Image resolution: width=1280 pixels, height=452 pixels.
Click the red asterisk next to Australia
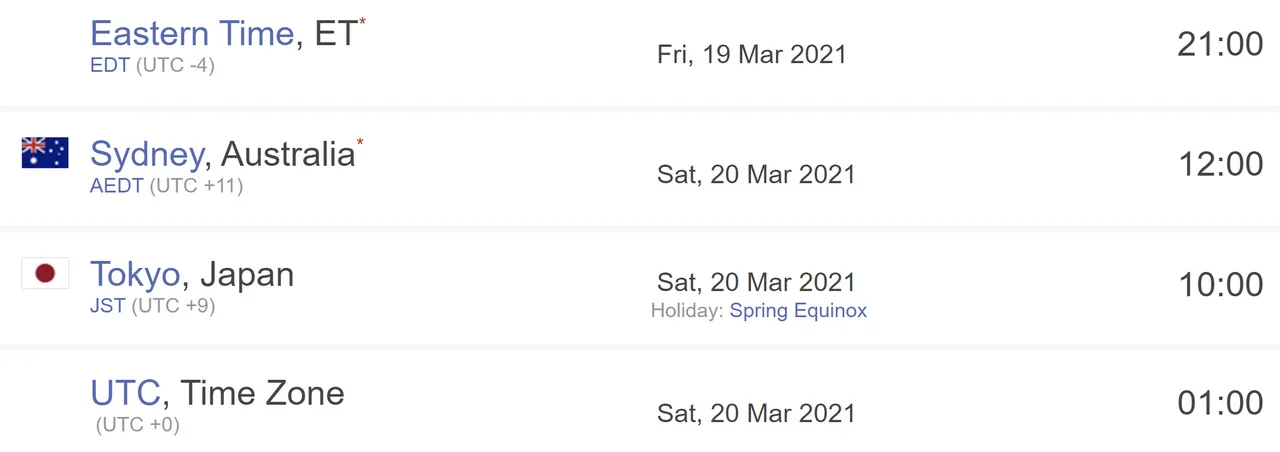click(360, 142)
